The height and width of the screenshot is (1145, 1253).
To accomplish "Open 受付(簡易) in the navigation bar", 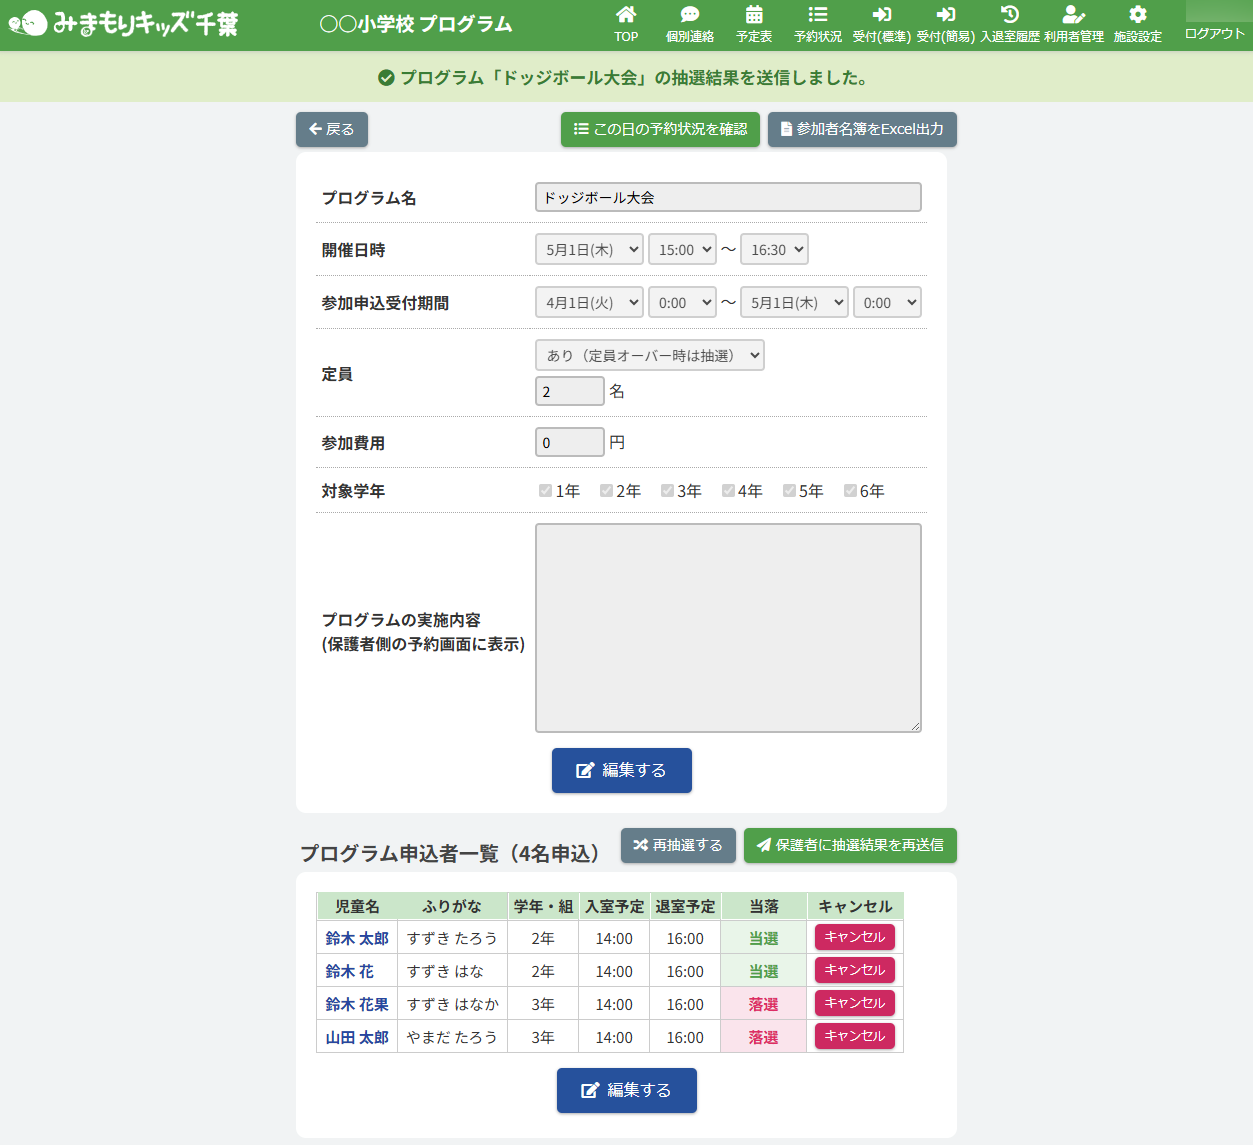I will 945,24.
